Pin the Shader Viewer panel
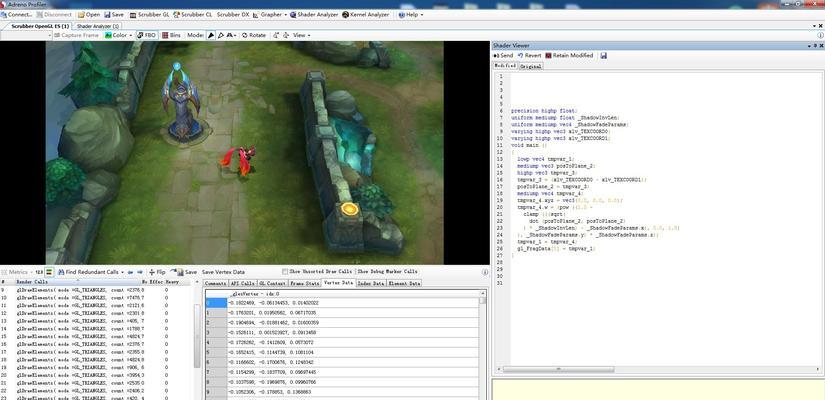Screen dimensions: 825x400 [816, 46]
